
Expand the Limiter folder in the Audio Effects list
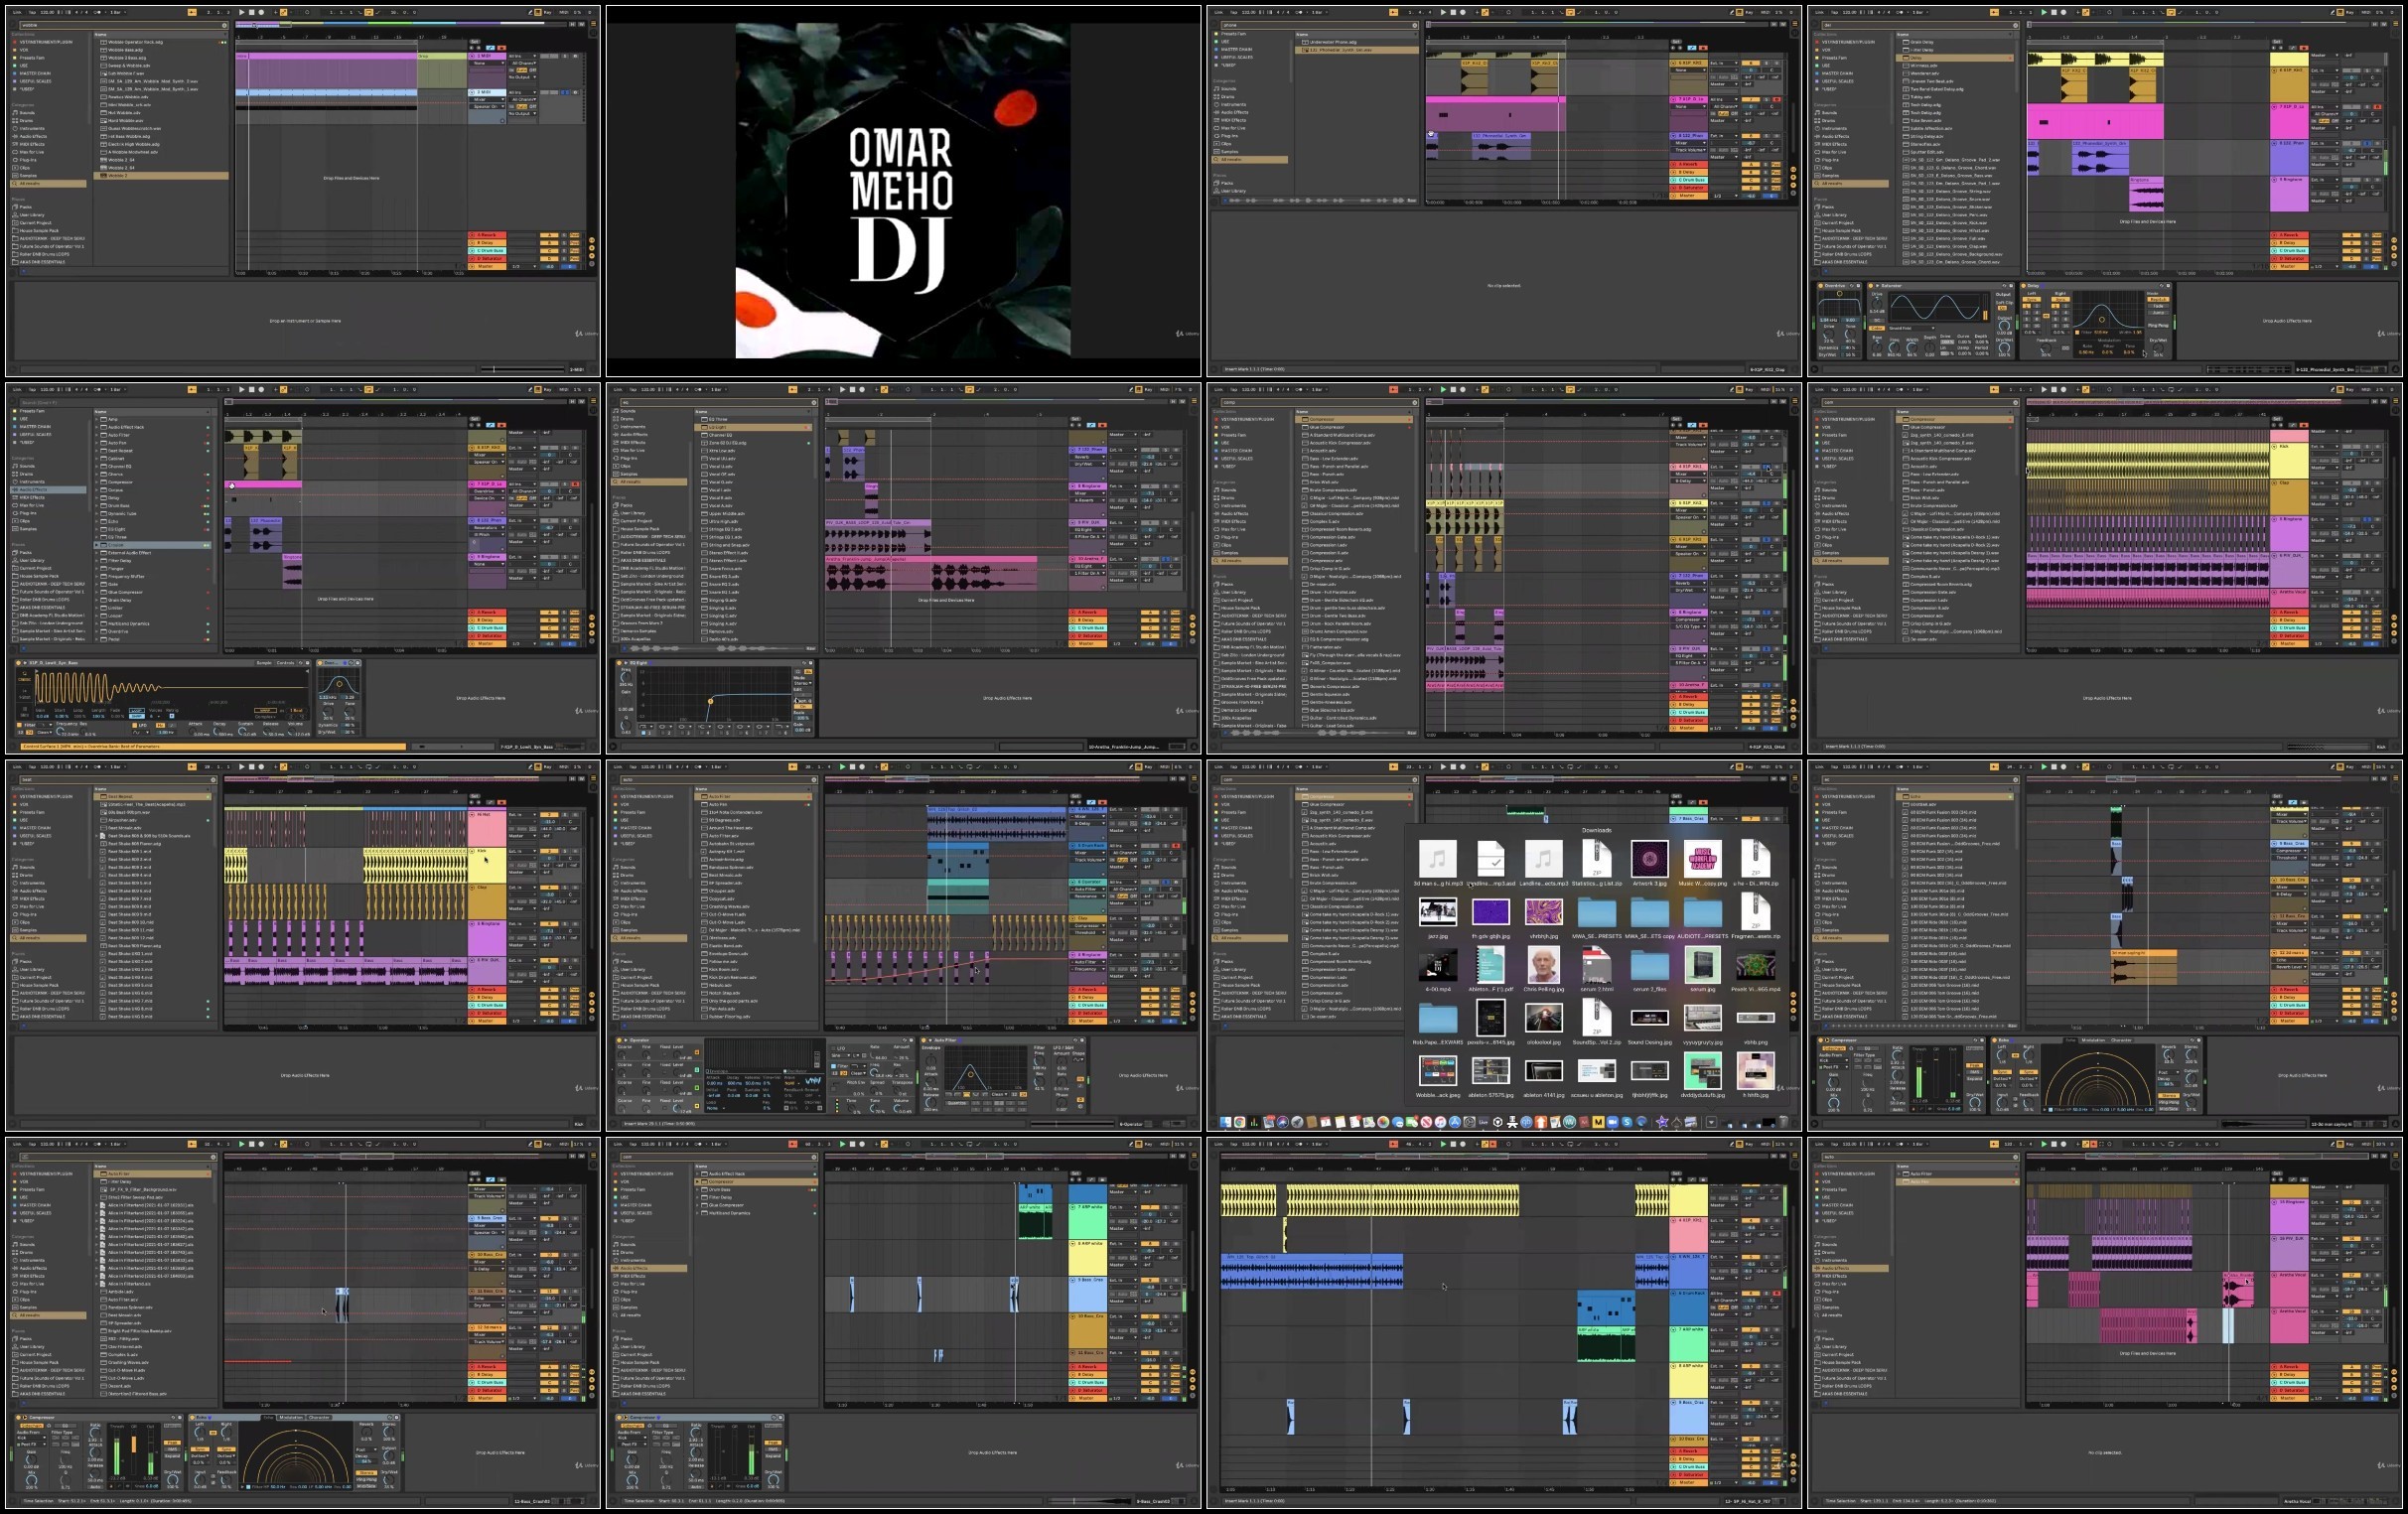[x=96, y=609]
